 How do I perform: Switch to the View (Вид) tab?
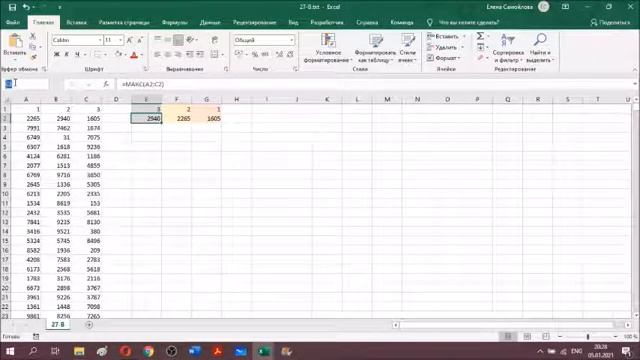point(293,22)
